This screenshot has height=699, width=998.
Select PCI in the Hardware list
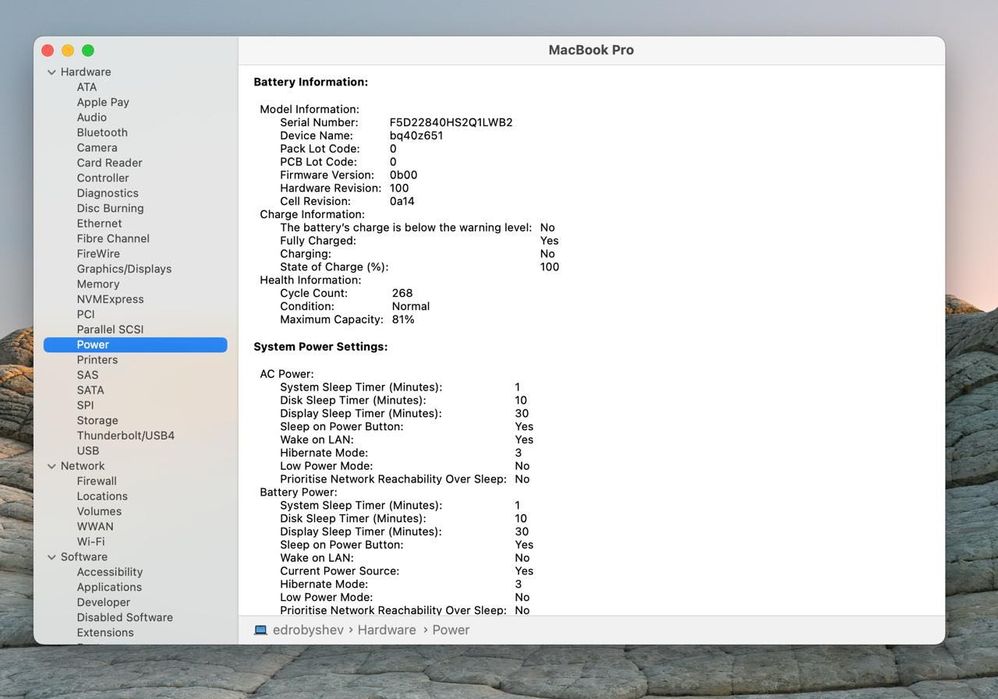(85, 314)
